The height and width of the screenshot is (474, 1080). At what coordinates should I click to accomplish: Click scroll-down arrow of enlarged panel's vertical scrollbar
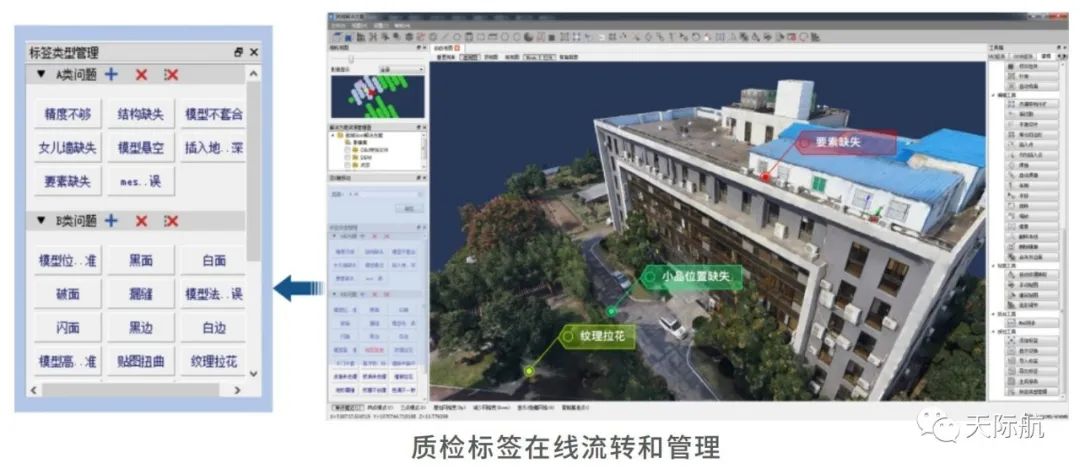point(253,373)
